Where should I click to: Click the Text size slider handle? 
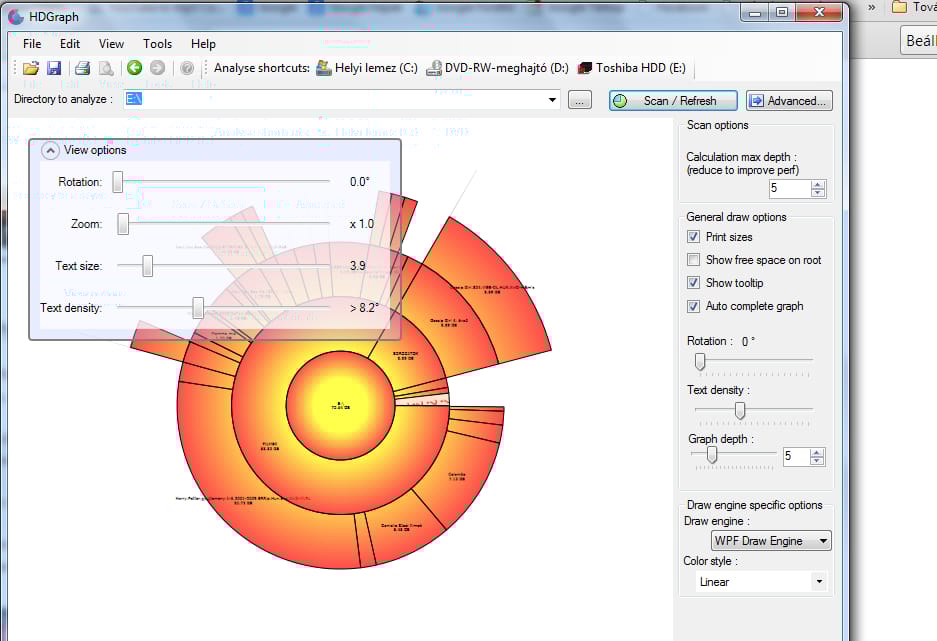(148, 266)
